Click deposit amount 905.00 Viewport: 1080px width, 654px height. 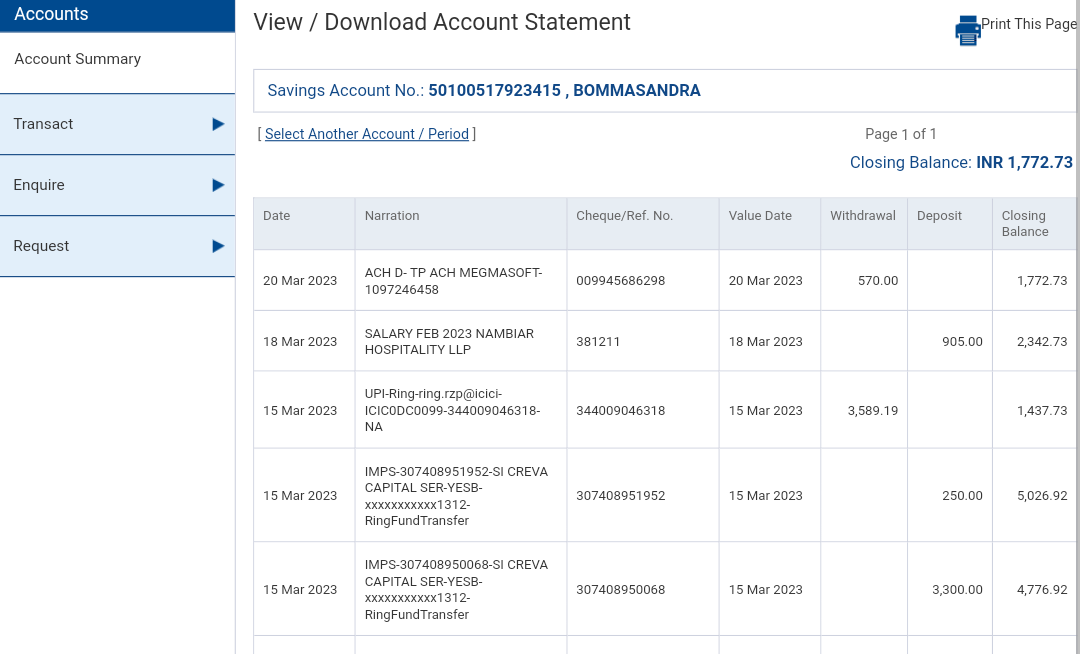[x=962, y=341]
